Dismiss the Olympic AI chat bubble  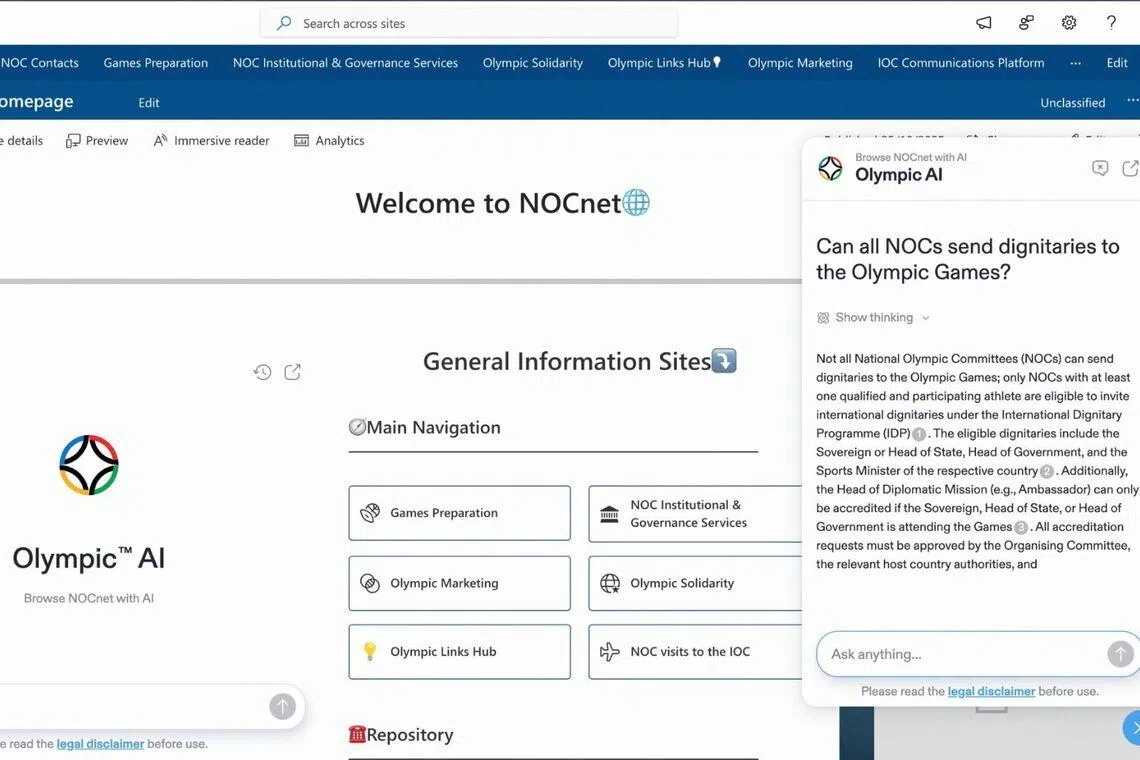point(1100,167)
